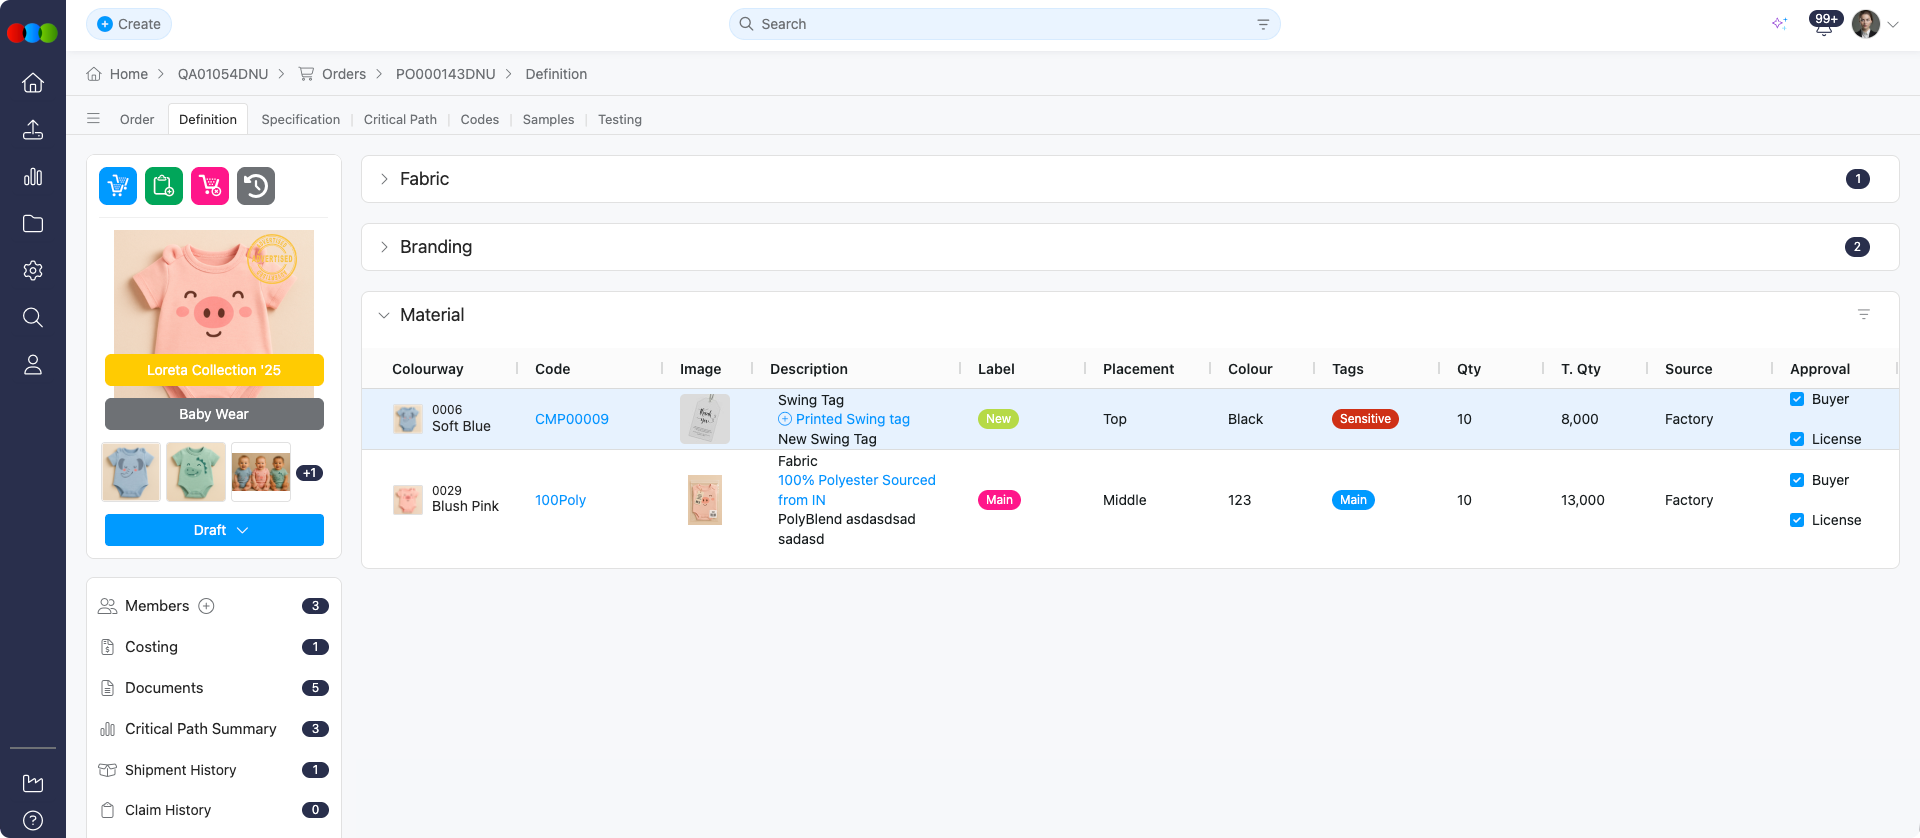Open the CMP00009 code link

[x=572, y=419]
